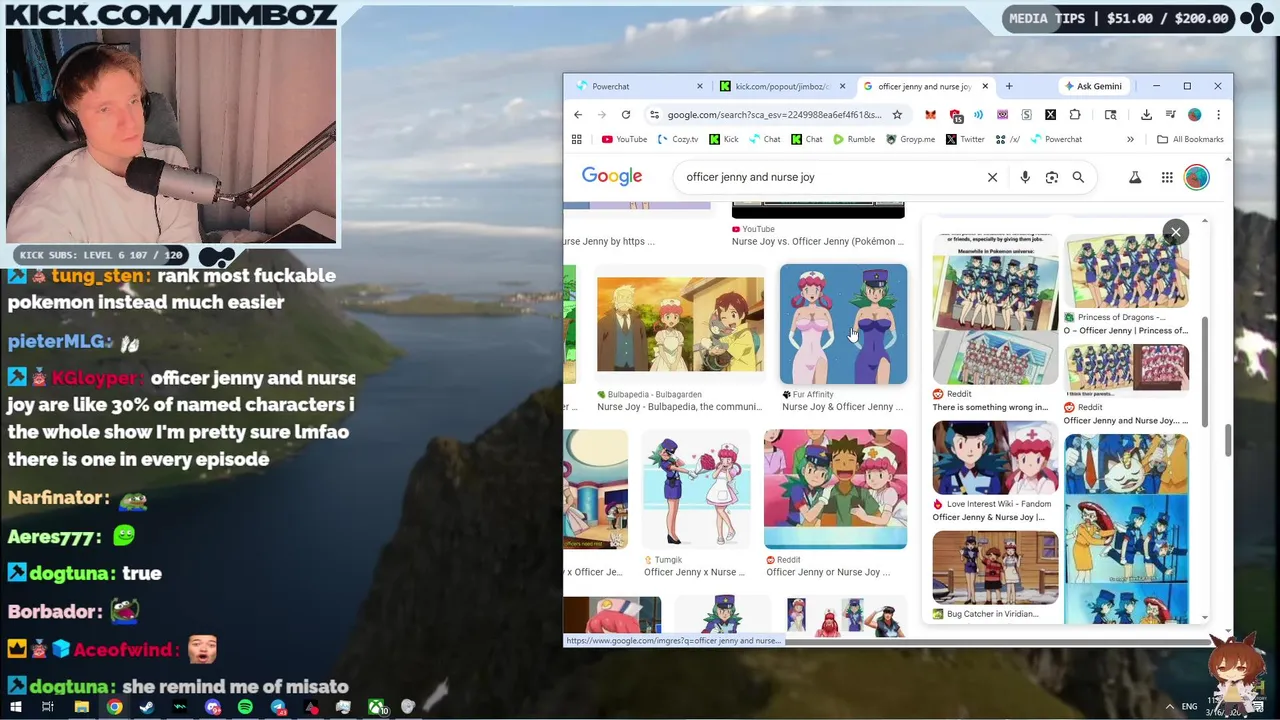Clear the Google search box
The width and height of the screenshot is (1280, 720).
(992, 177)
